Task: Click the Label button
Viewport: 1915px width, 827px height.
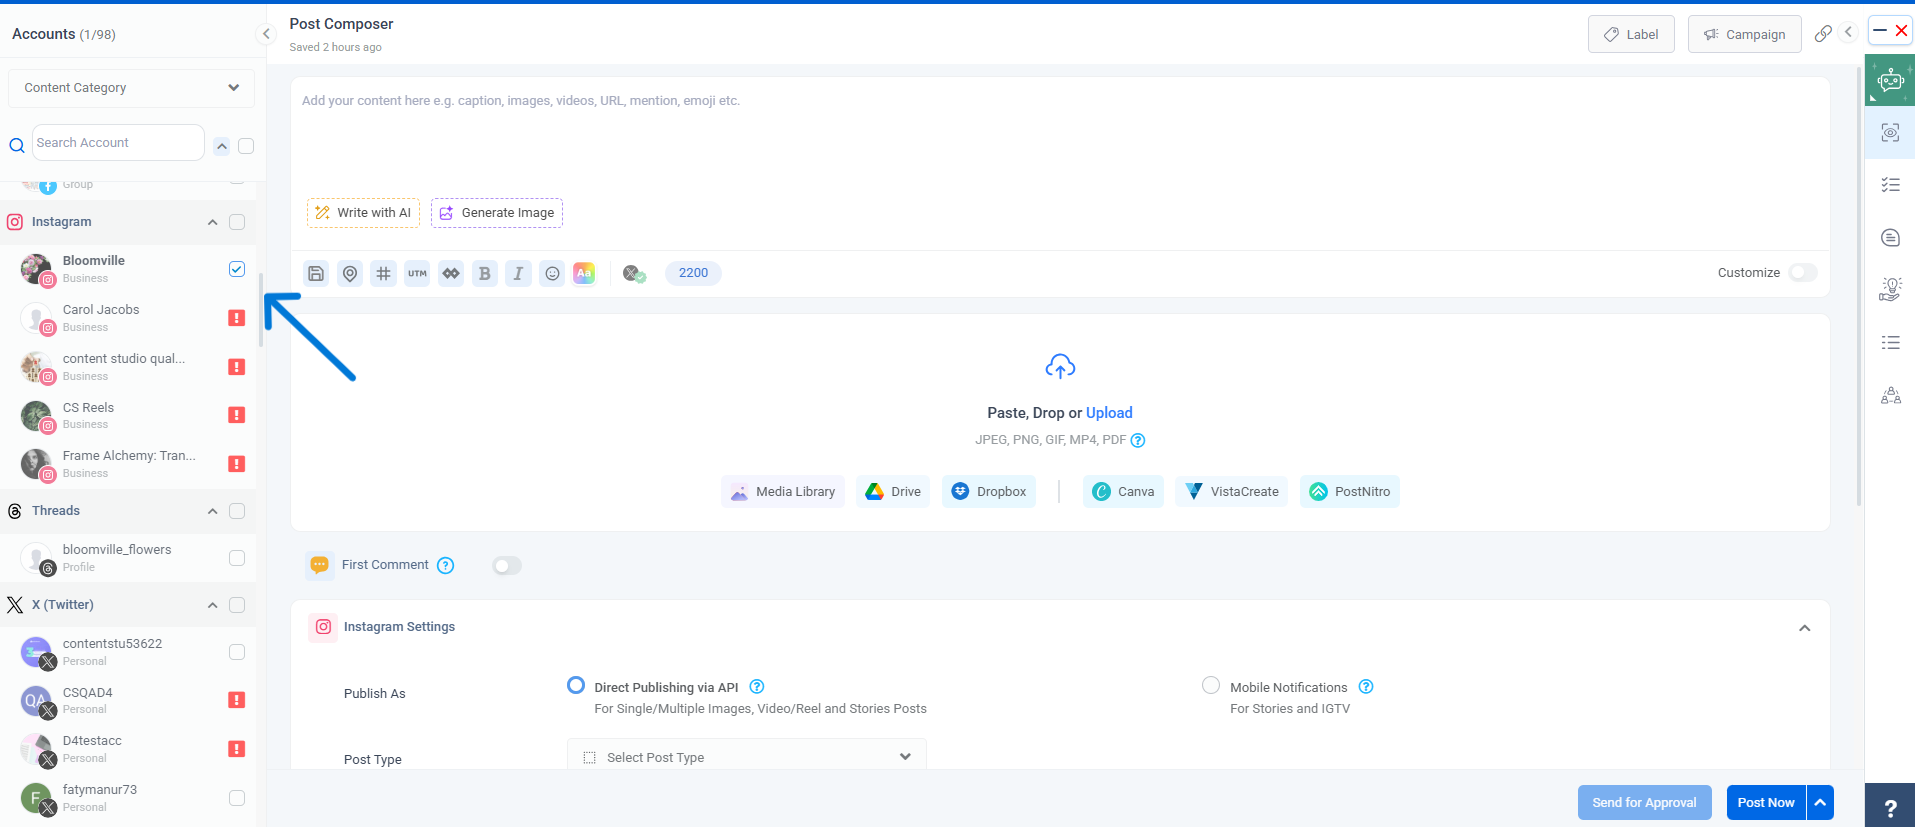Action: click(1631, 34)
